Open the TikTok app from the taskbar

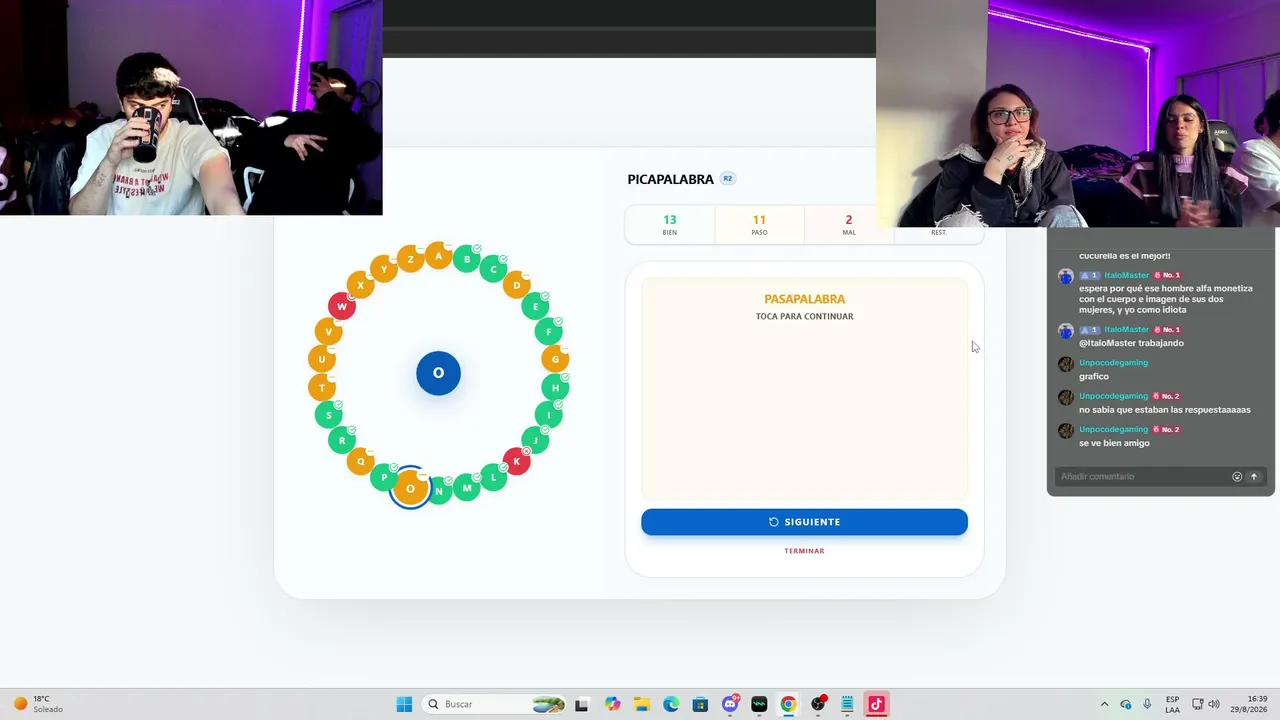(x=876, y=704)
